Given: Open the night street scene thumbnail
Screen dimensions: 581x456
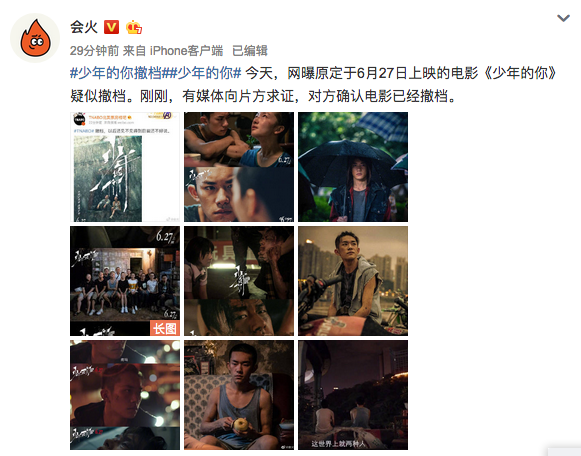Looking at the screenshot, I should coord(239,281).
